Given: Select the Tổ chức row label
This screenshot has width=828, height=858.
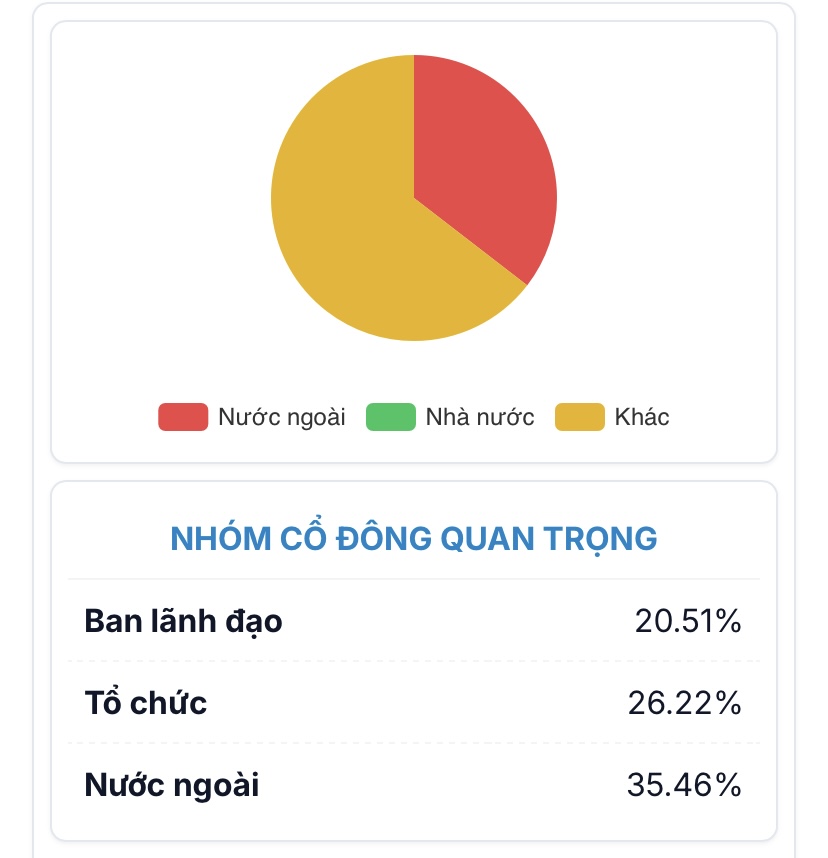Looking at the screenshot, I should (x=146, y=703).
